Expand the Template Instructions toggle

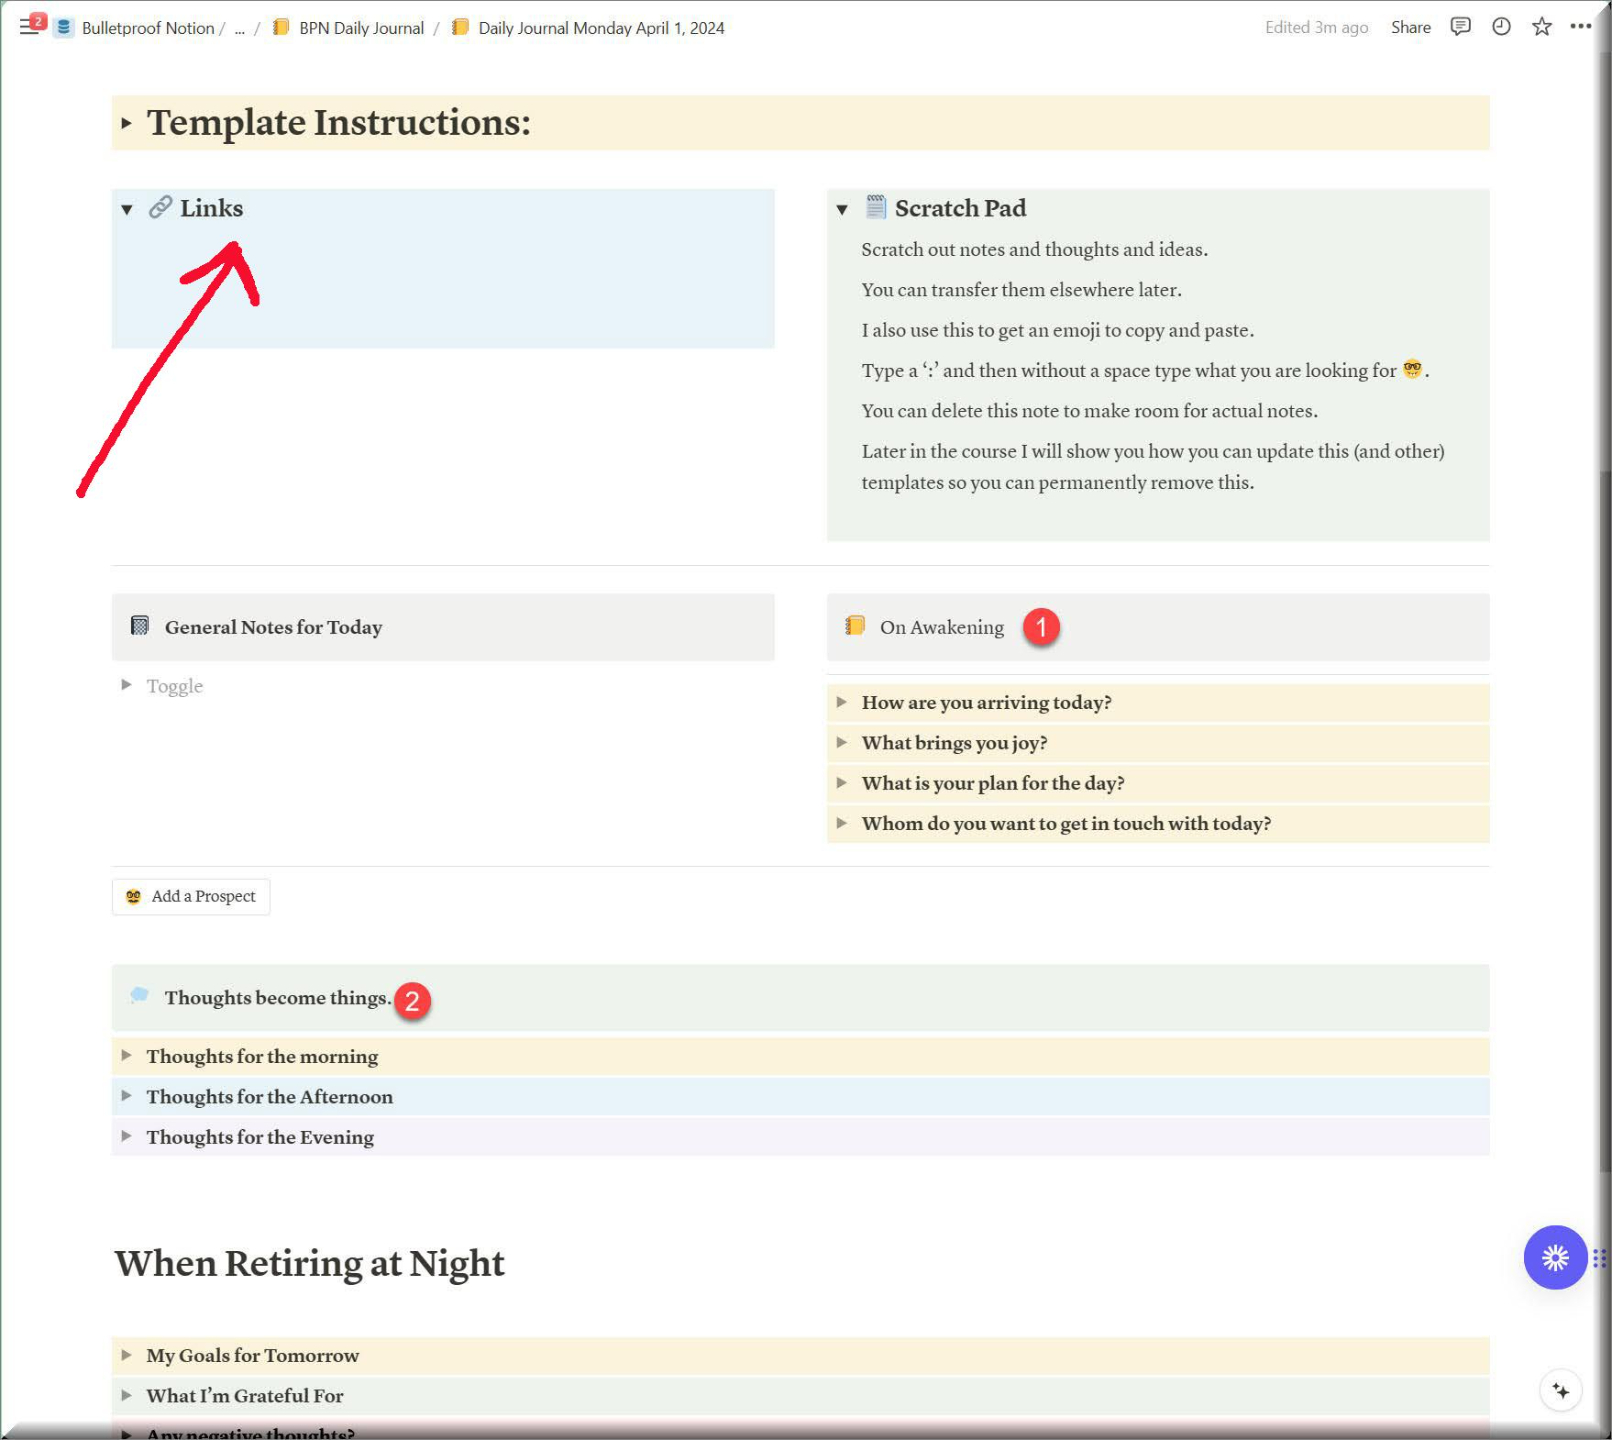click(x=126, y=123)
